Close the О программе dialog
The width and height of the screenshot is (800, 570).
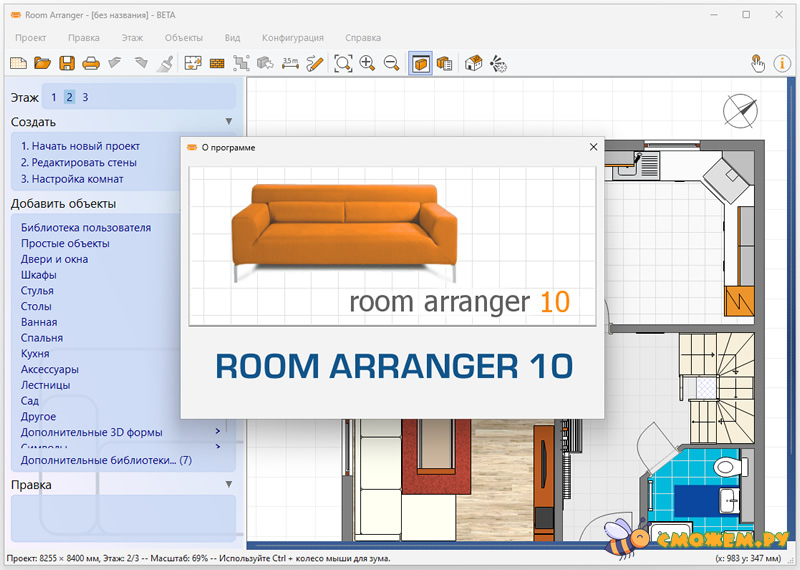593,147
